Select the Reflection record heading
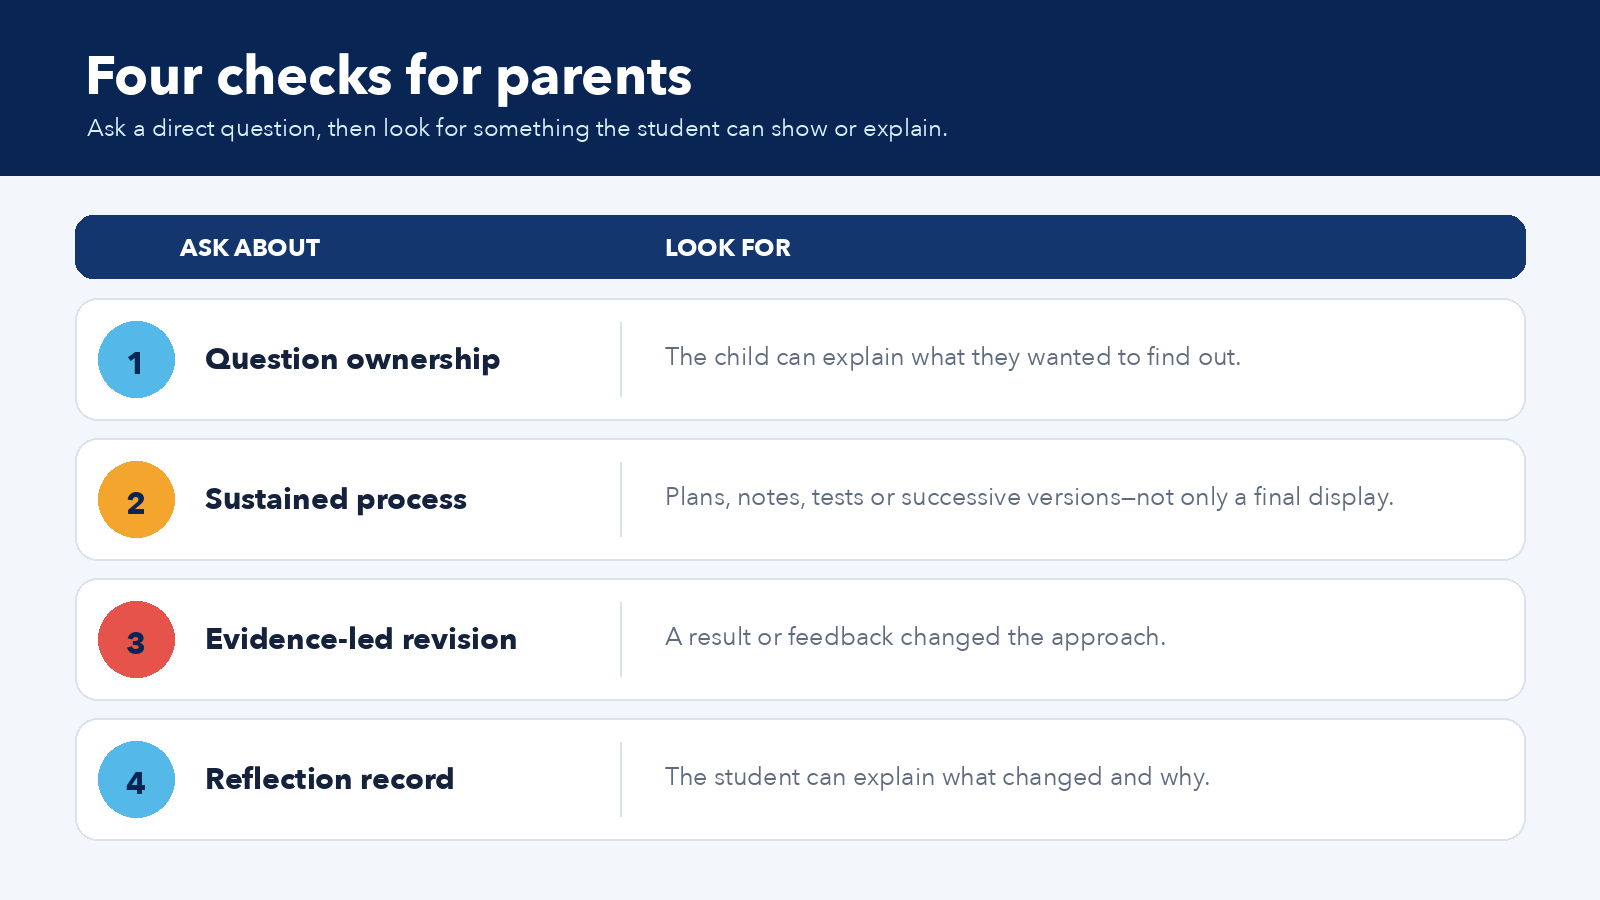The image size is (1600, 900). tap(329, 779)
